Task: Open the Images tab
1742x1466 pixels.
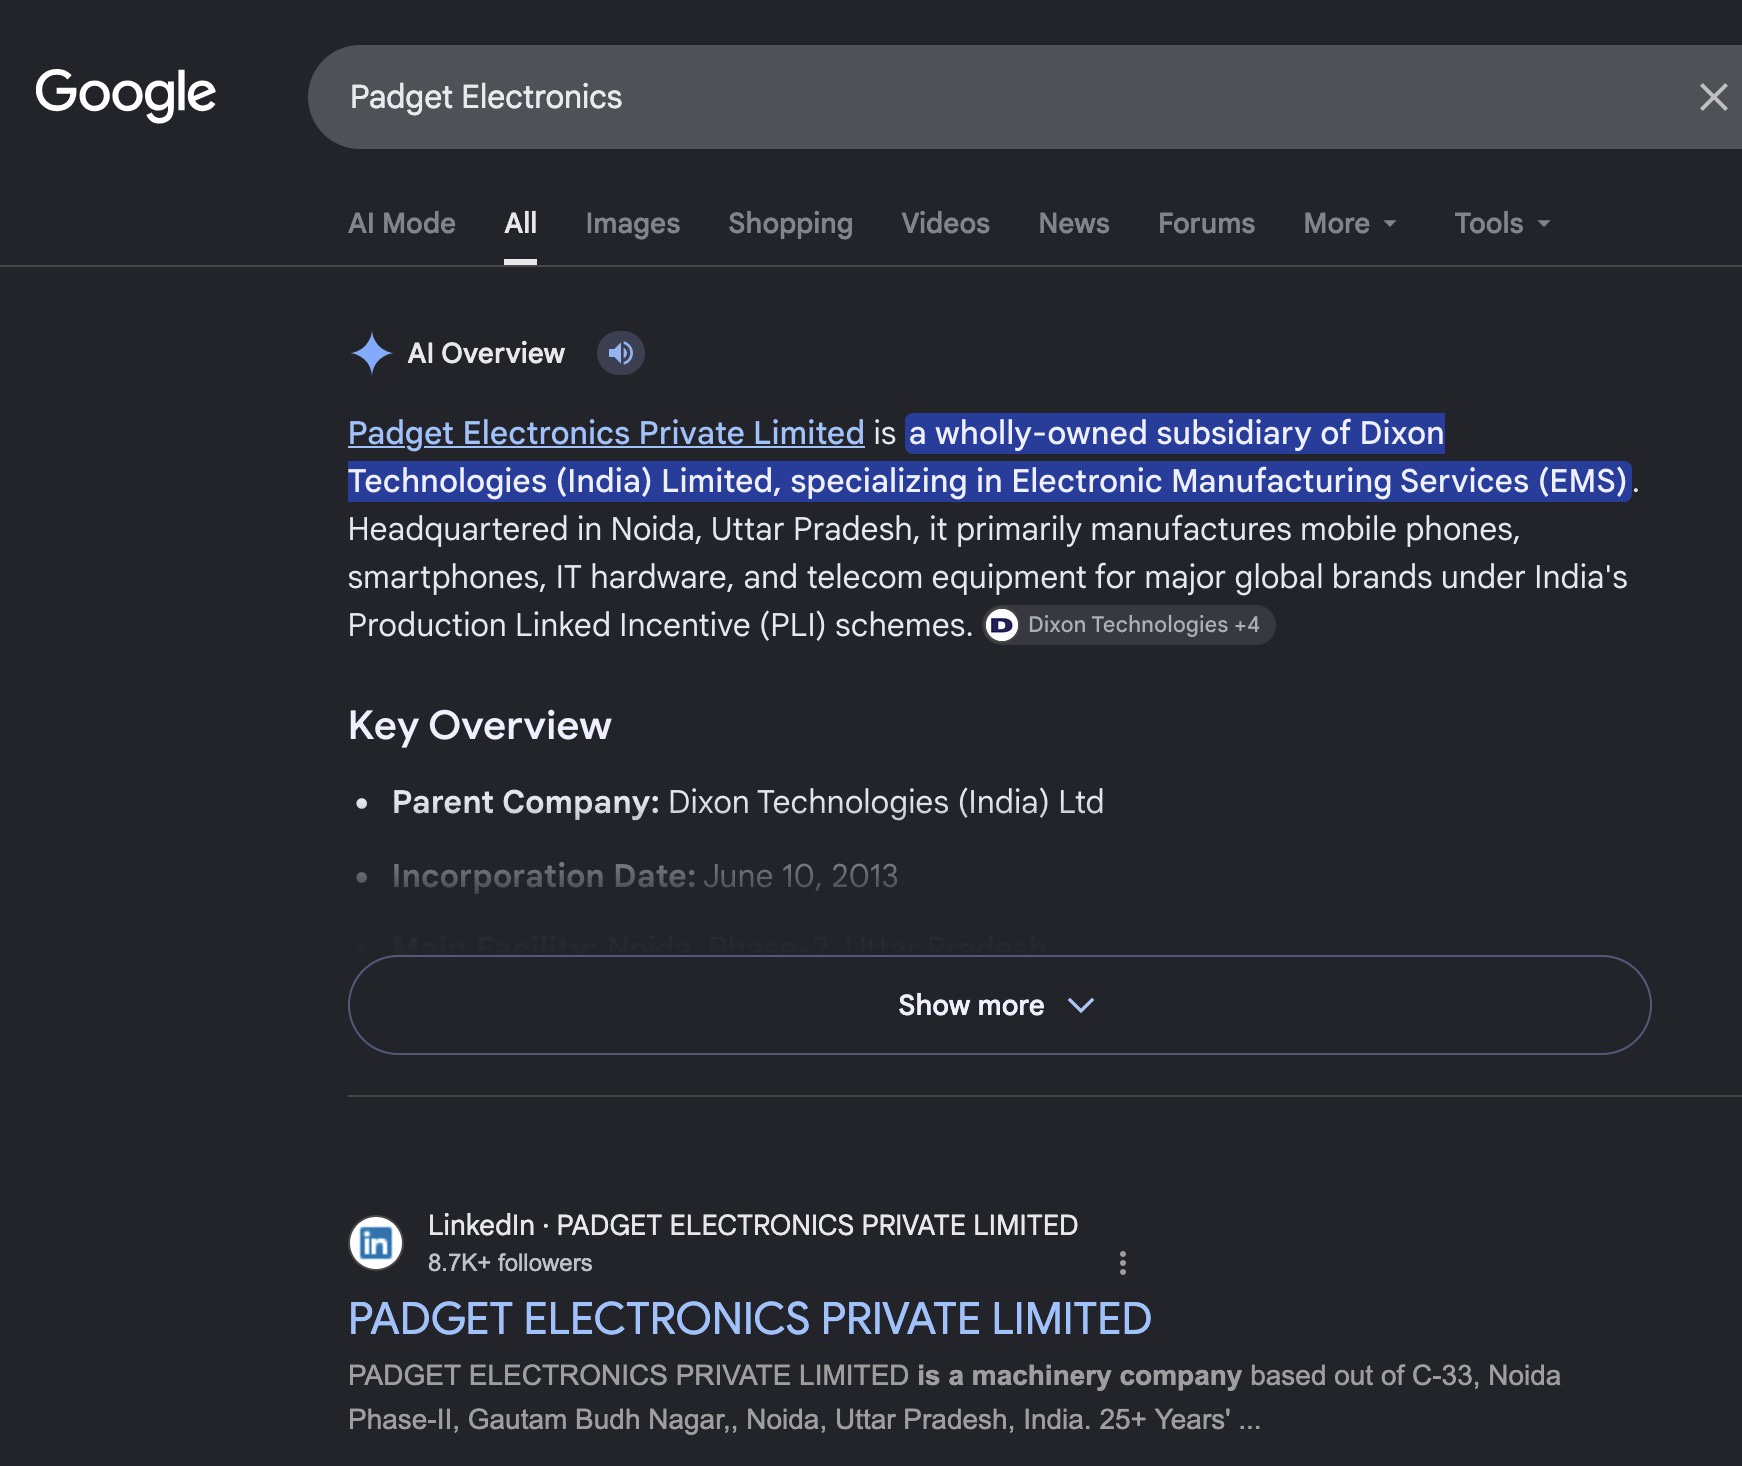Action: 633,223
